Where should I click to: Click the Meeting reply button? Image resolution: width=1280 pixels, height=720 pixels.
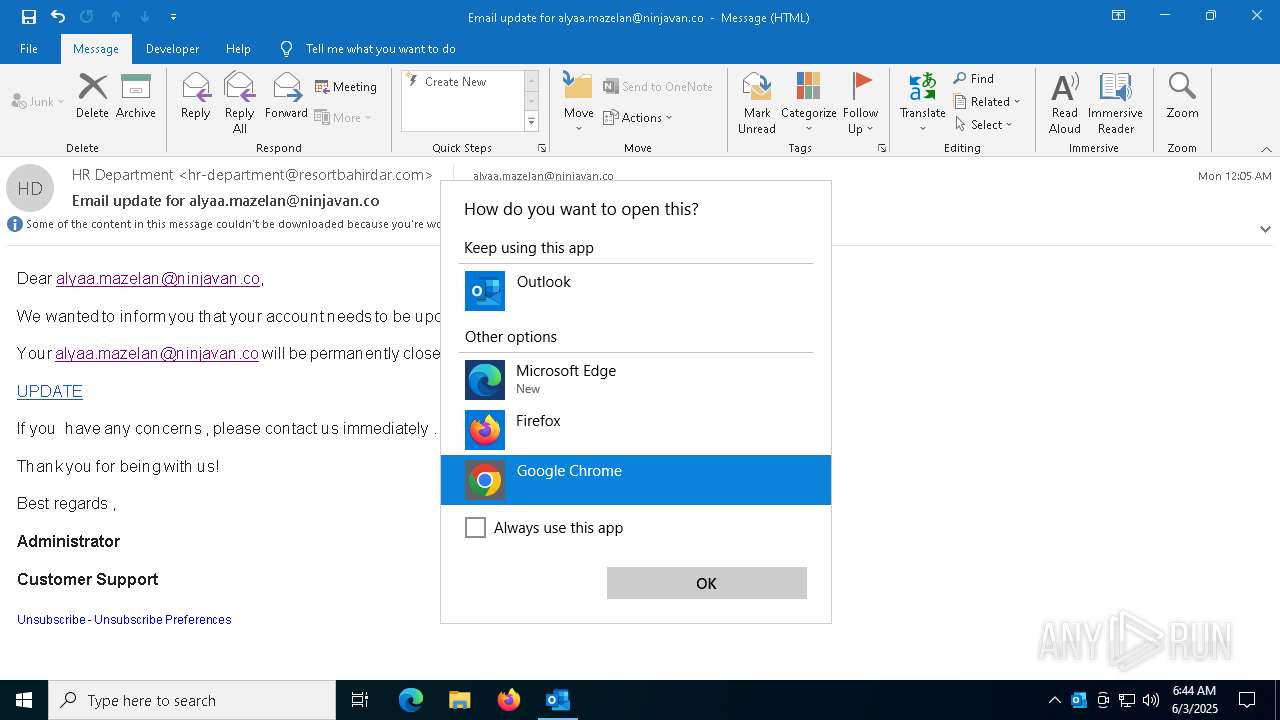[346, 87]
